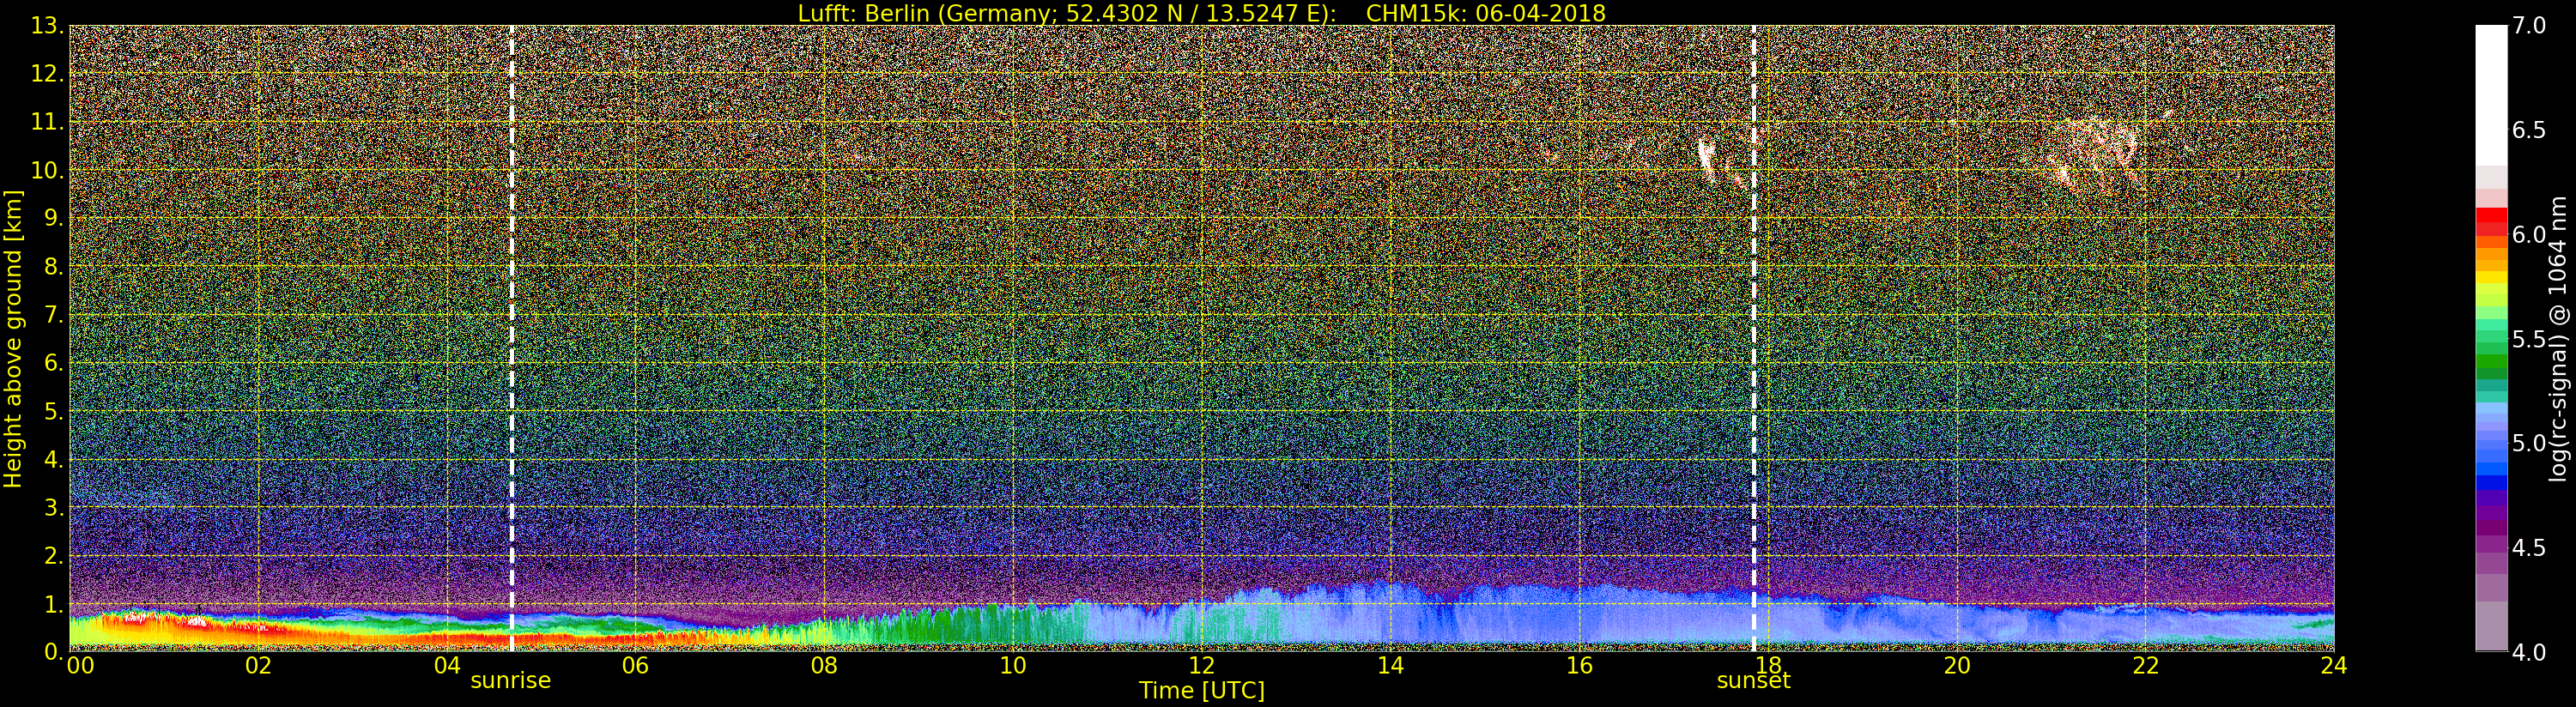Click the '7.0' colorbar tick label
The height and width of the screenshot is (707, 2576).
click(x=2529, y=26)
